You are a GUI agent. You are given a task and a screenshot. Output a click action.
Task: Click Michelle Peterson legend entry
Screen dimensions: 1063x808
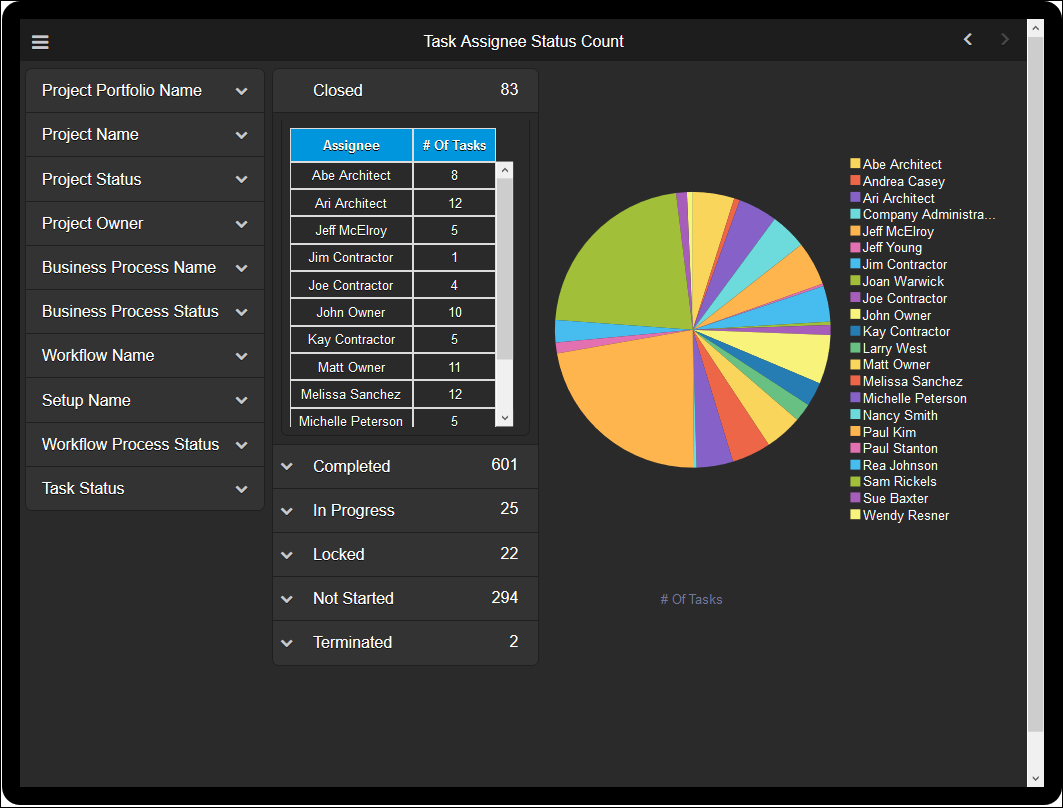click(x=909, y=399)
